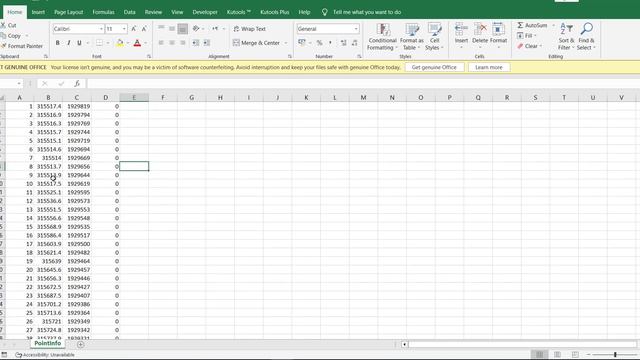Toggle Bold formatting
Image resolution: width=640 pixels, height=360 pixels.
point(58,43)
